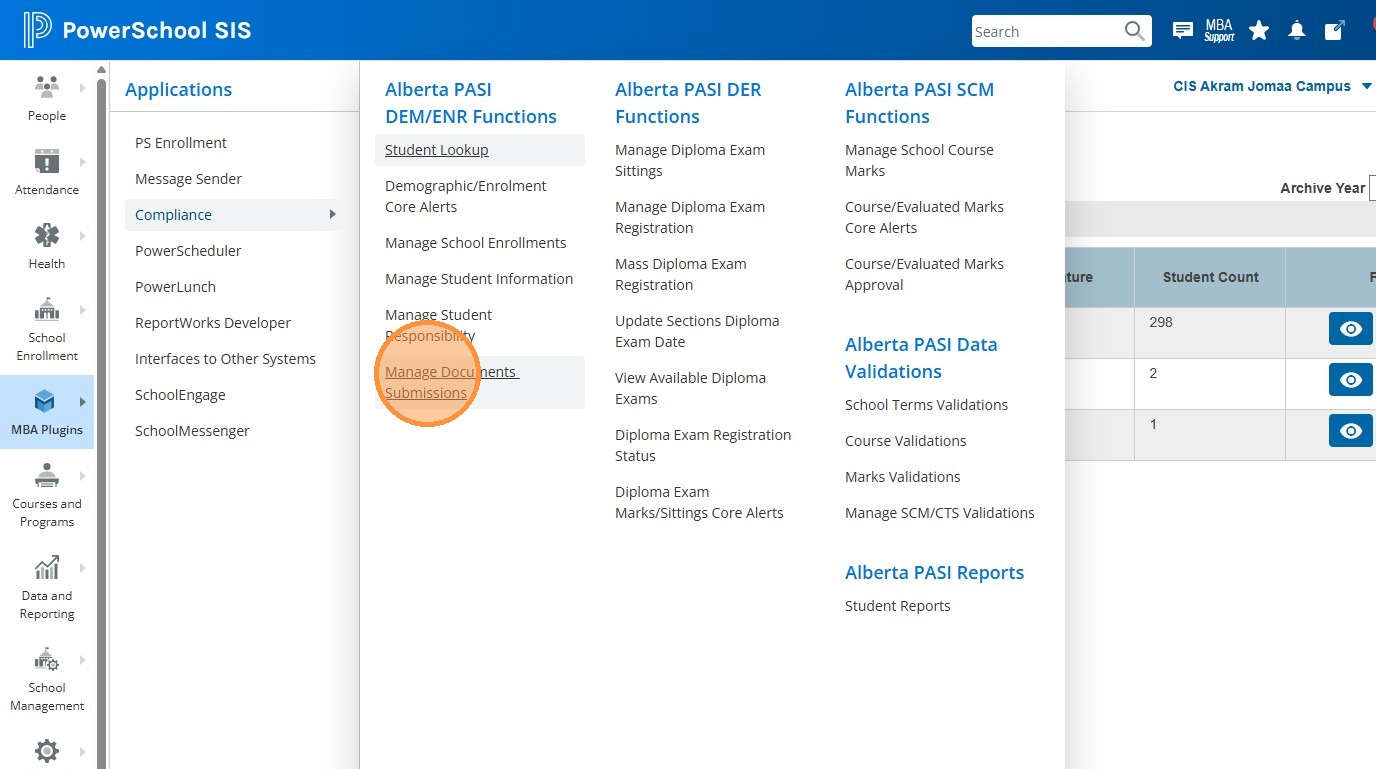View the row with student count 1
Viewport: 1376px width, 769px height.
(1350, 431)
